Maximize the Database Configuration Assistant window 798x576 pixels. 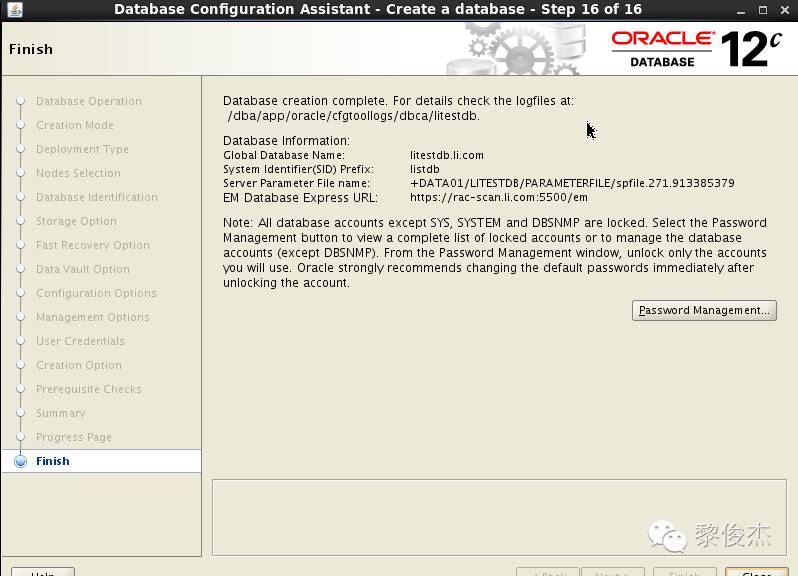[762, 10]
